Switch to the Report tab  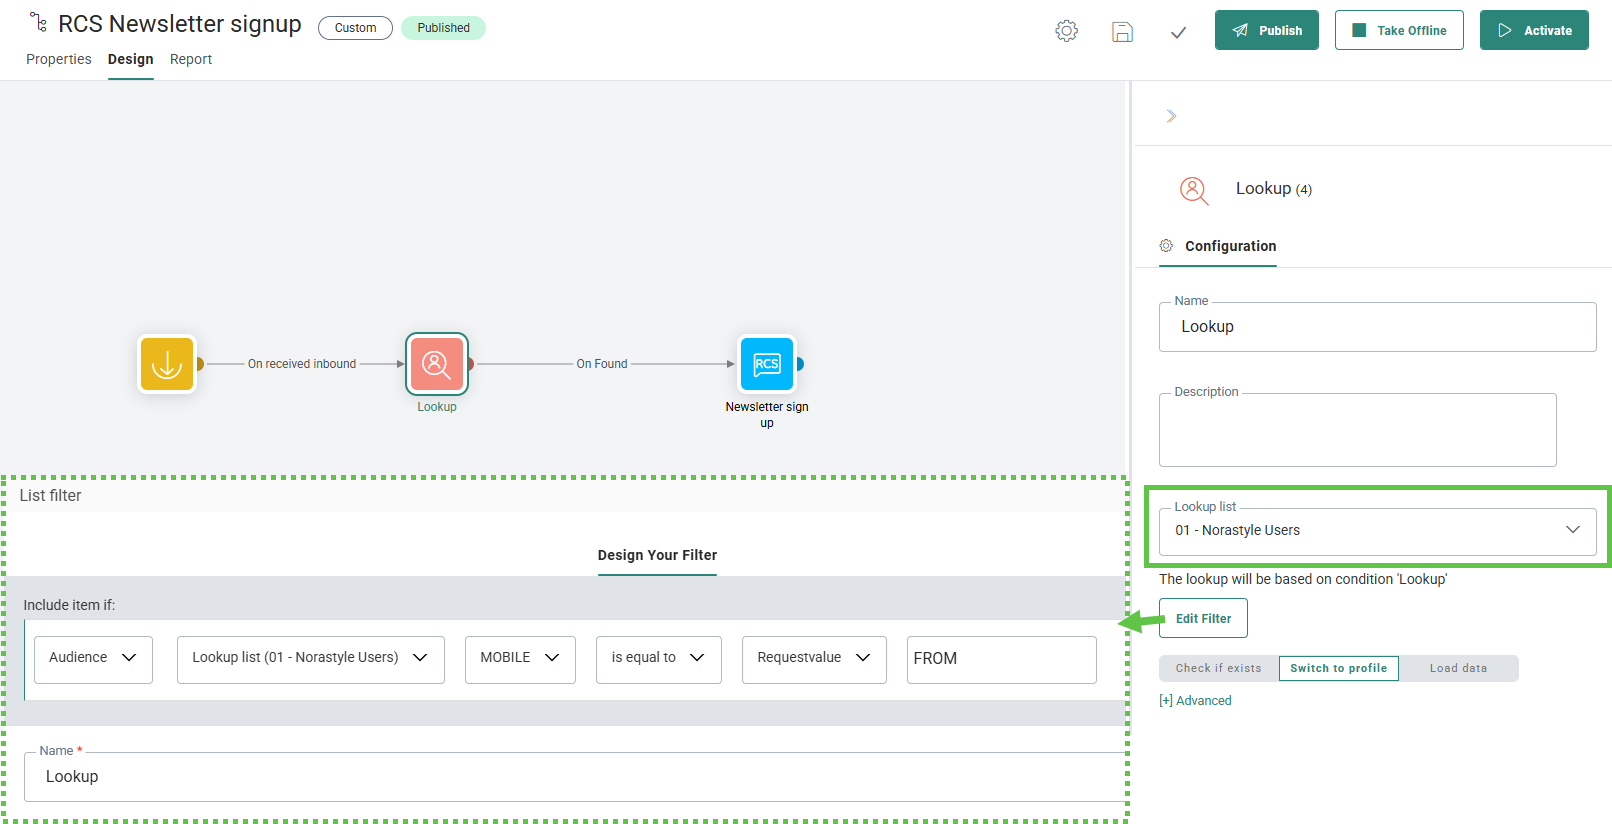pos(191,59)
